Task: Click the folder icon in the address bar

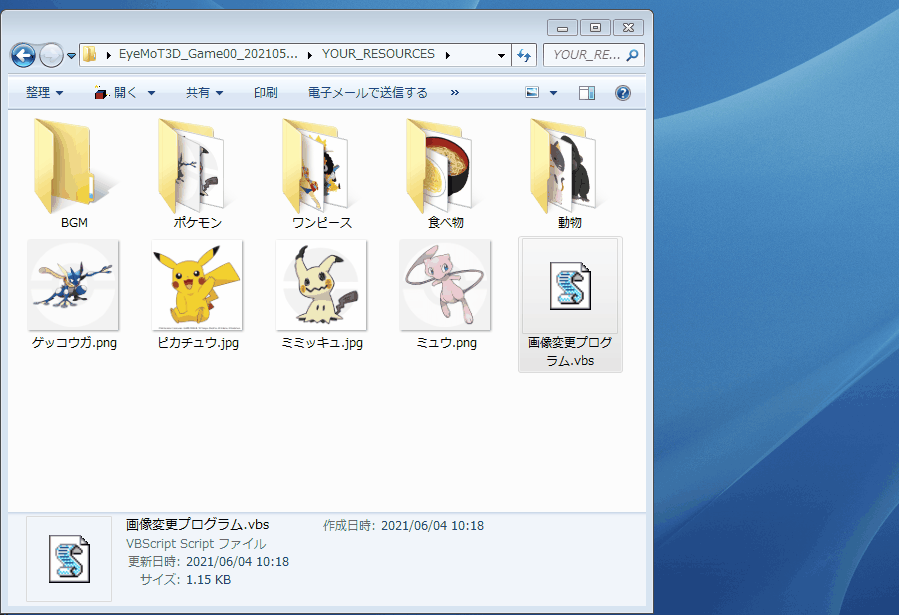Action: pyautogui.click(x=89, y=54)
